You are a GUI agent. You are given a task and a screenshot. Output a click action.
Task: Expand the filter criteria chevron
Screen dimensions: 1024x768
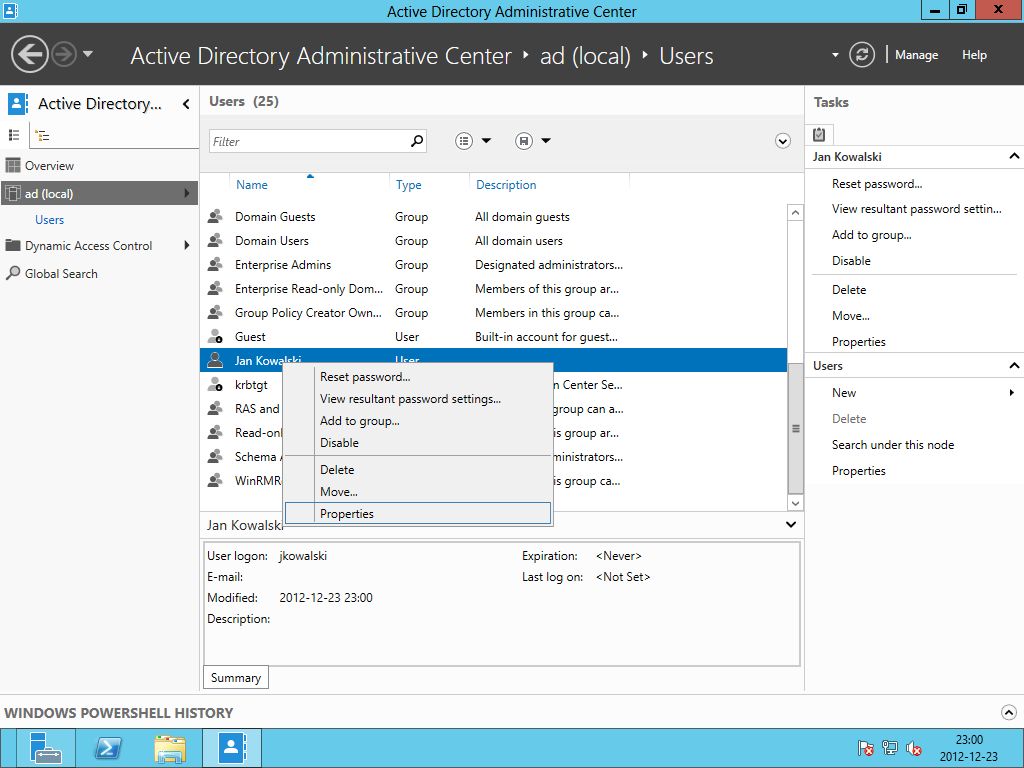point(782,141)
